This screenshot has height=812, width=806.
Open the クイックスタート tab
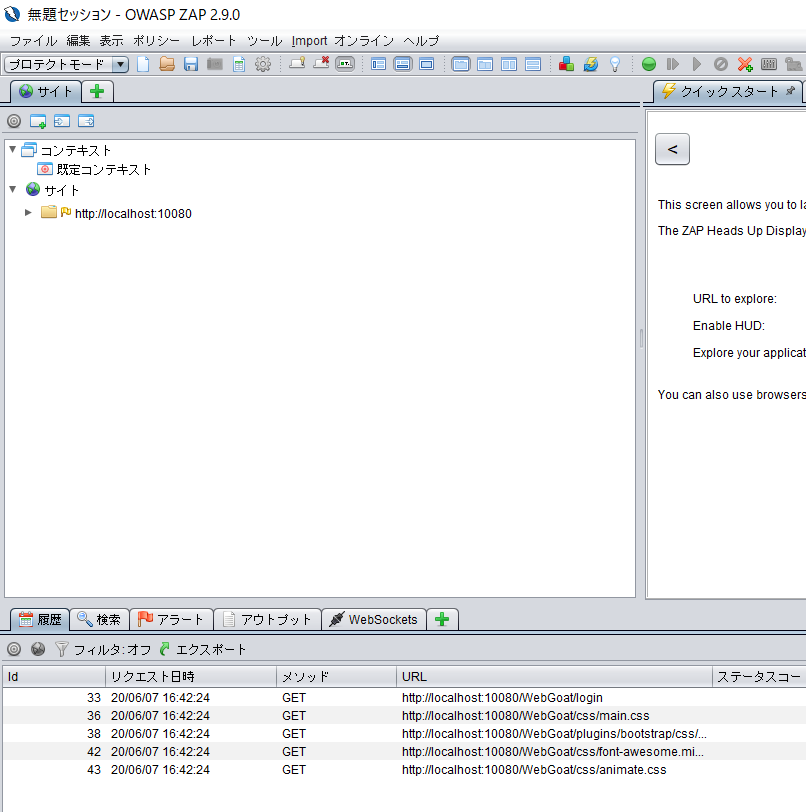pos(729,92)
